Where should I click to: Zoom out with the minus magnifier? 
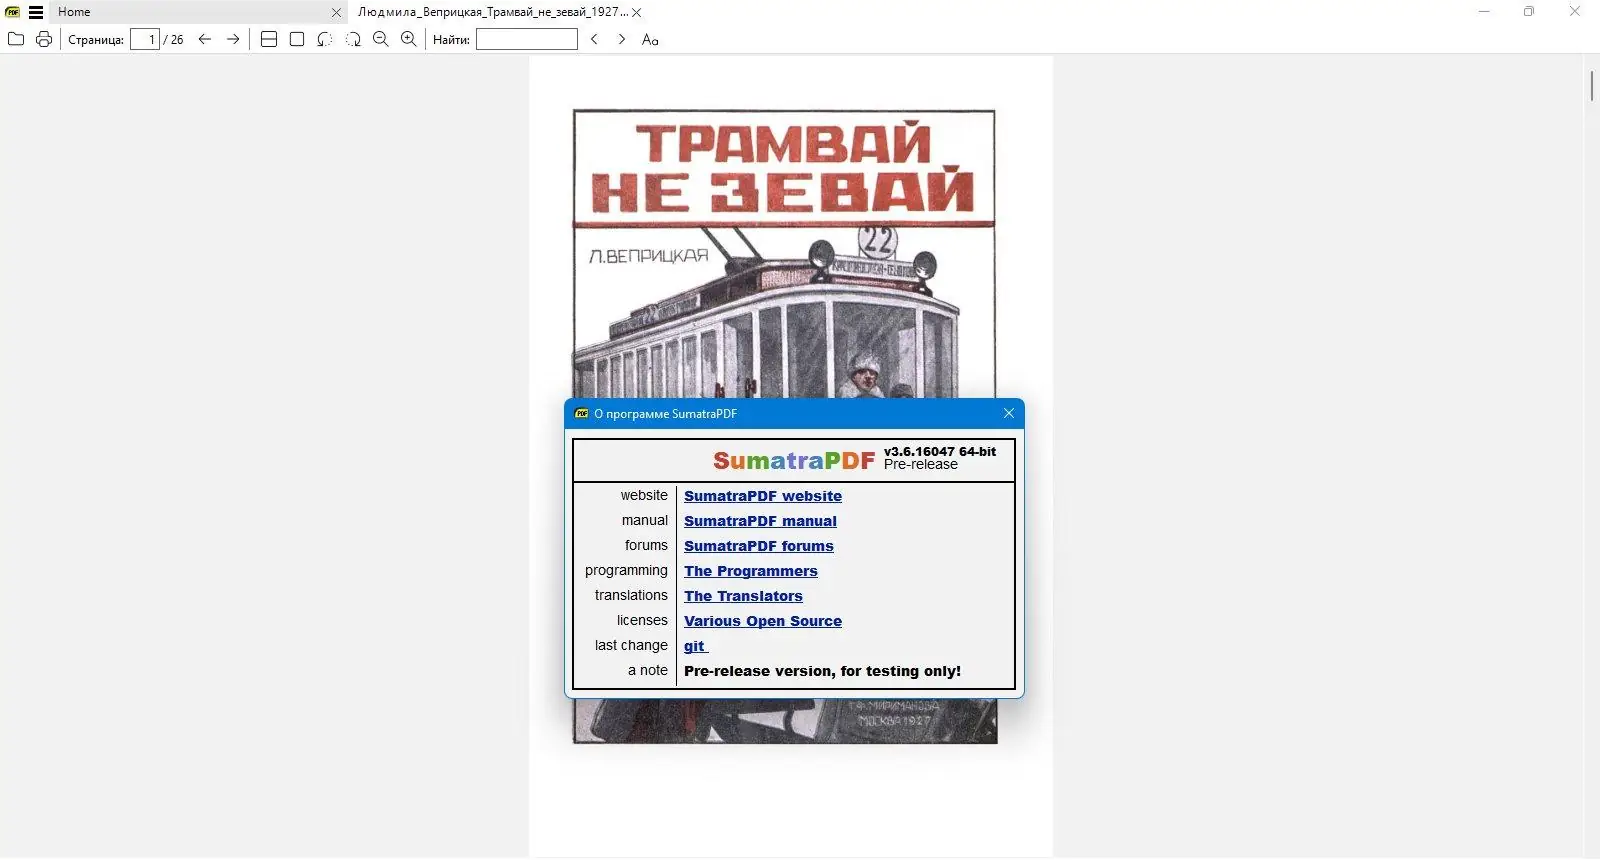[x=381, y=39]
